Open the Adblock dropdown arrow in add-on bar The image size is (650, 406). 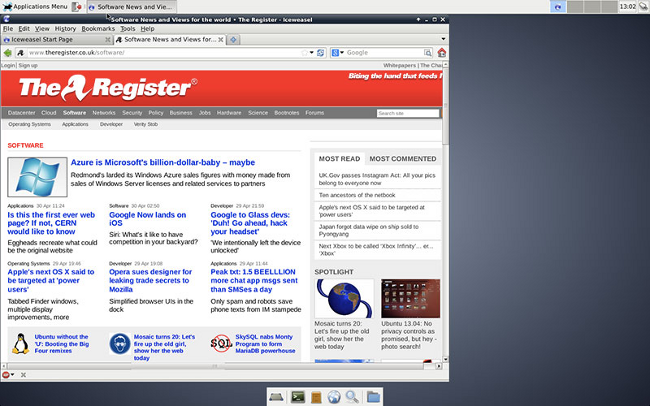click(13, 375)
